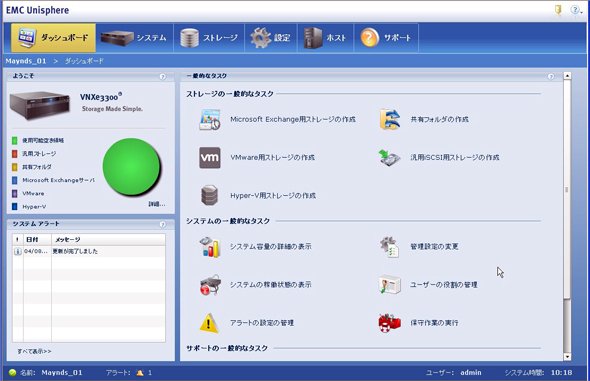Open the 詳細... capacity details link
This screenshot has height=381, width=590.
coord(157,204)
